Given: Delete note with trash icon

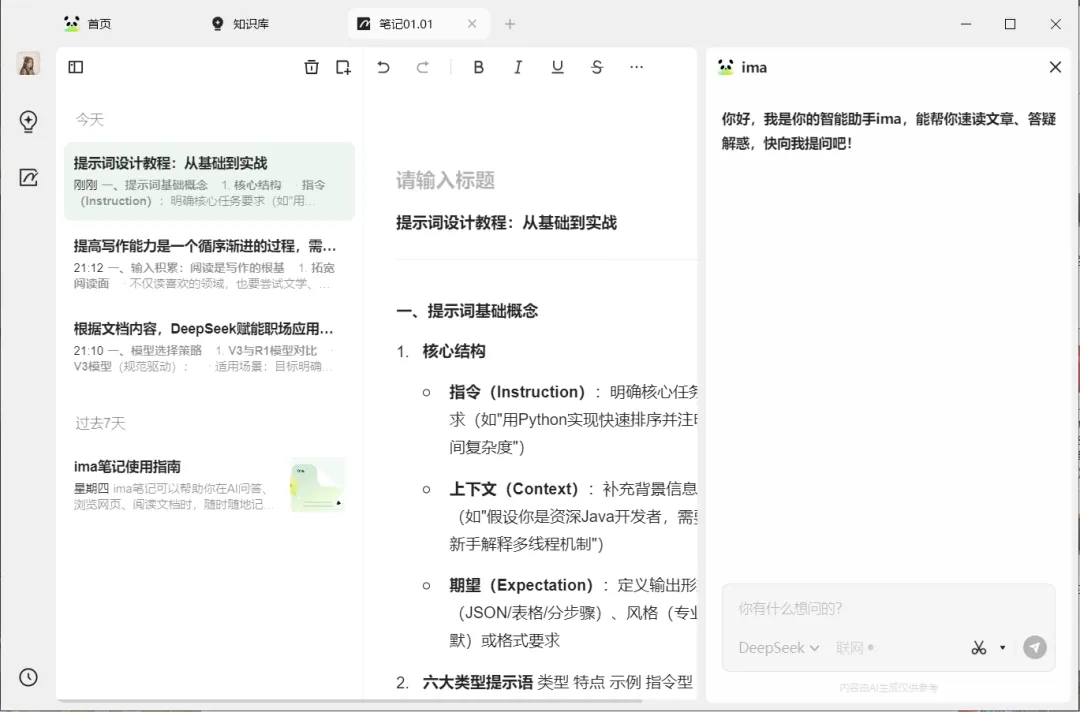Looking at the screenshot, I should (x=311, y=67).
